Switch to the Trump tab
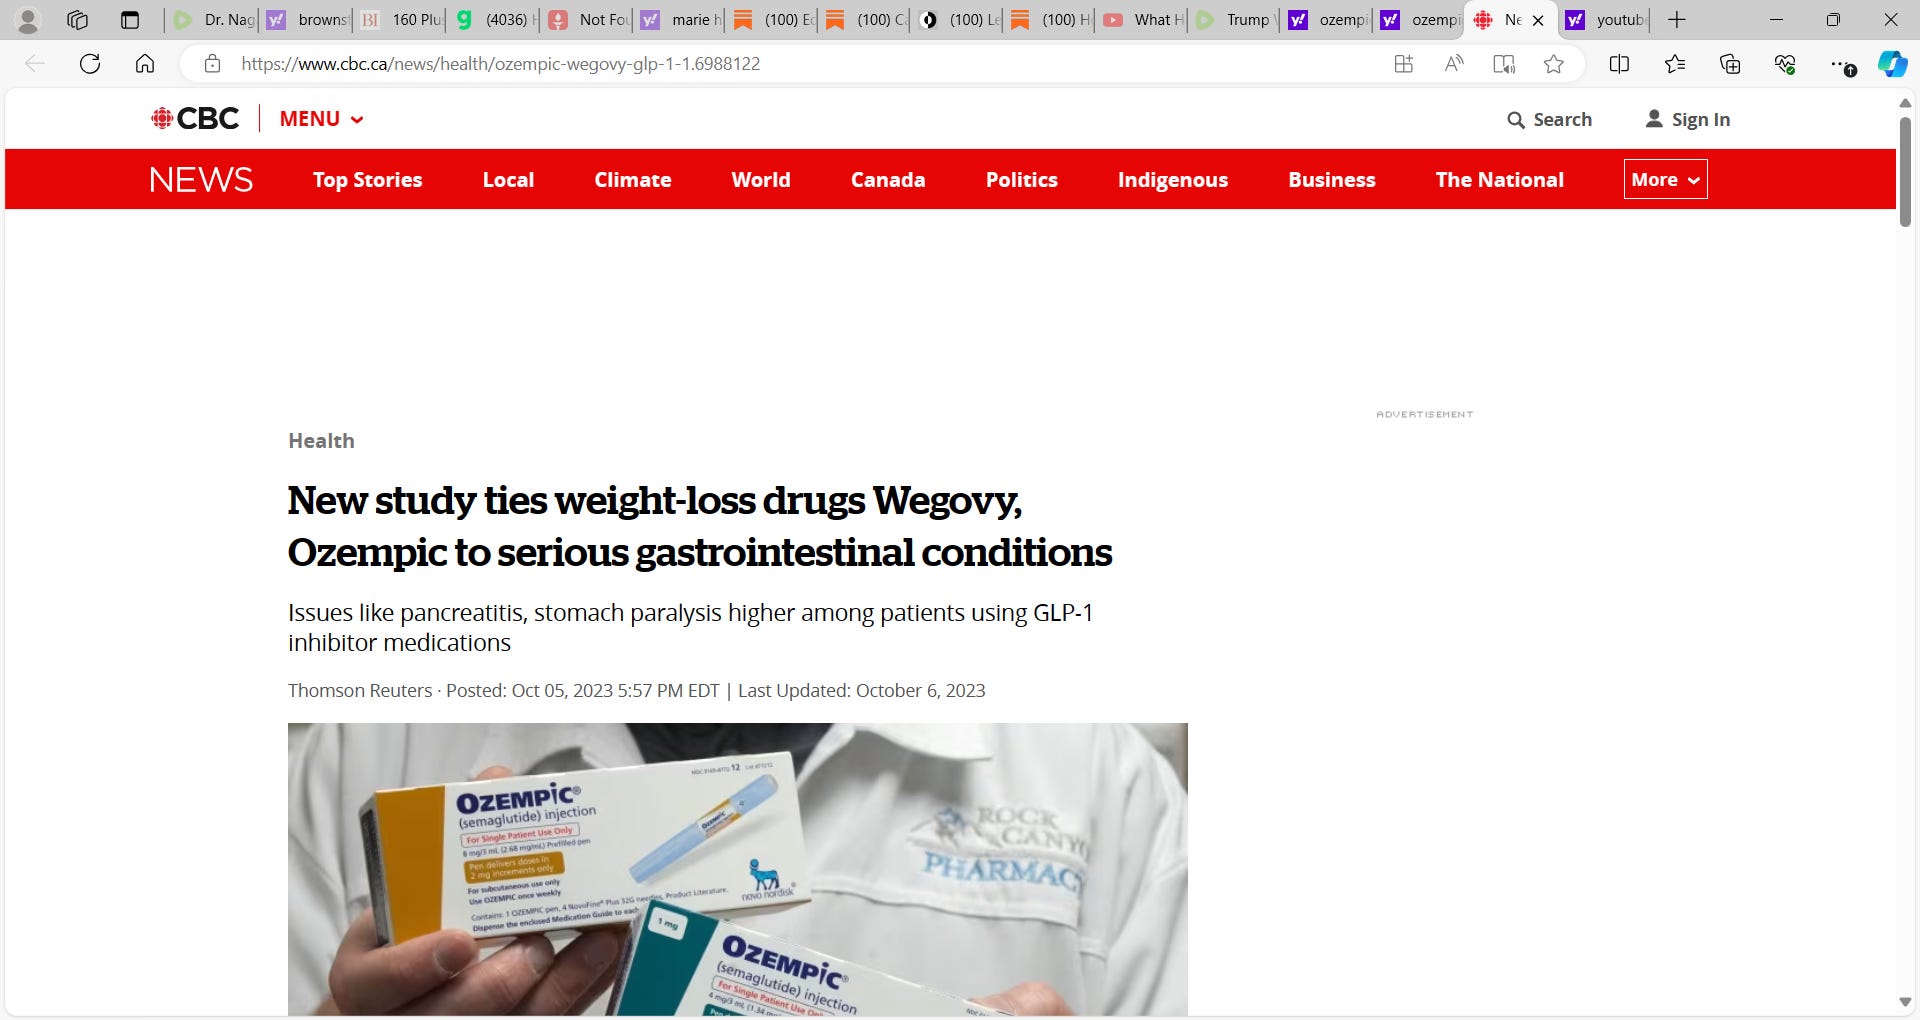This screenshot has height=1020, width=1920. pyautogui.click(x=1235, y=20)
